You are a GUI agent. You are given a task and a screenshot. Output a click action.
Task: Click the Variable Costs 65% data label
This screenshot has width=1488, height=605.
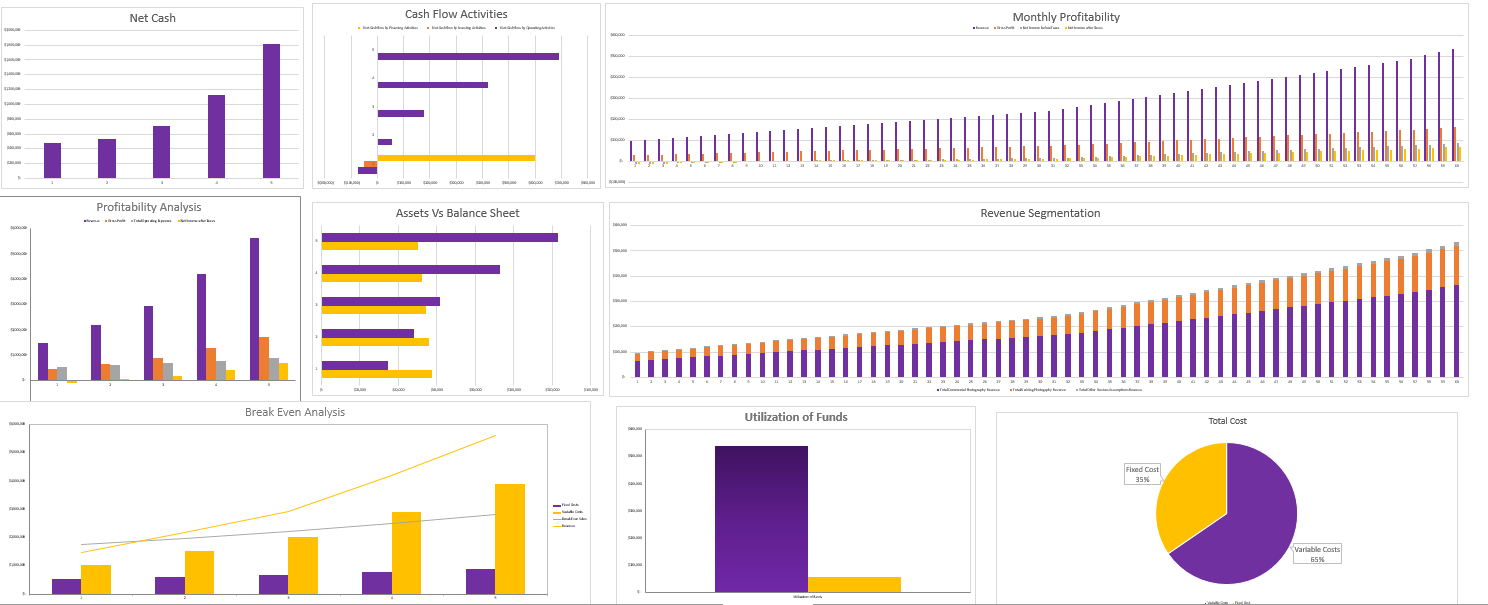1317,554
